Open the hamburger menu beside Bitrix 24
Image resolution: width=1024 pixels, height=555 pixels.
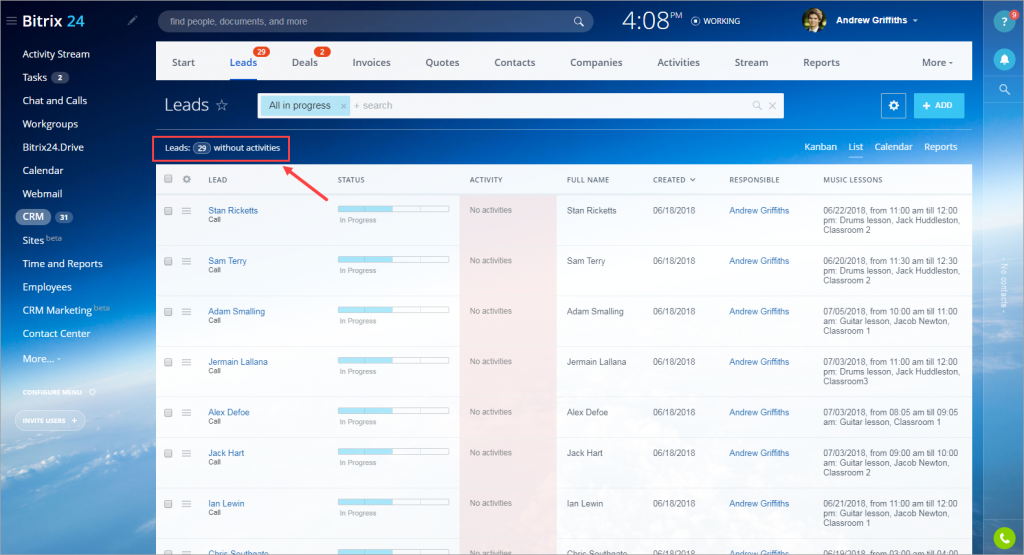[11, 21]
